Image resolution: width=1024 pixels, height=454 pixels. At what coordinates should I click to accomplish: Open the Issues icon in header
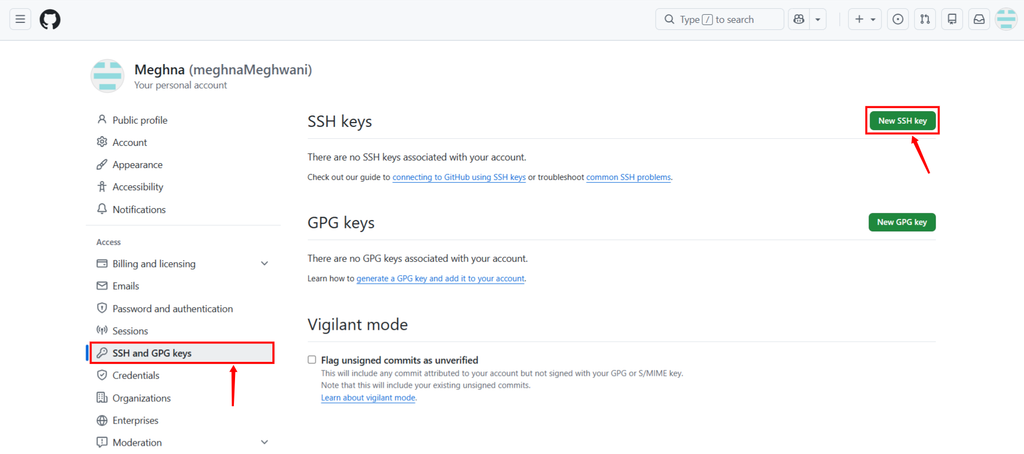click(898, 20)
